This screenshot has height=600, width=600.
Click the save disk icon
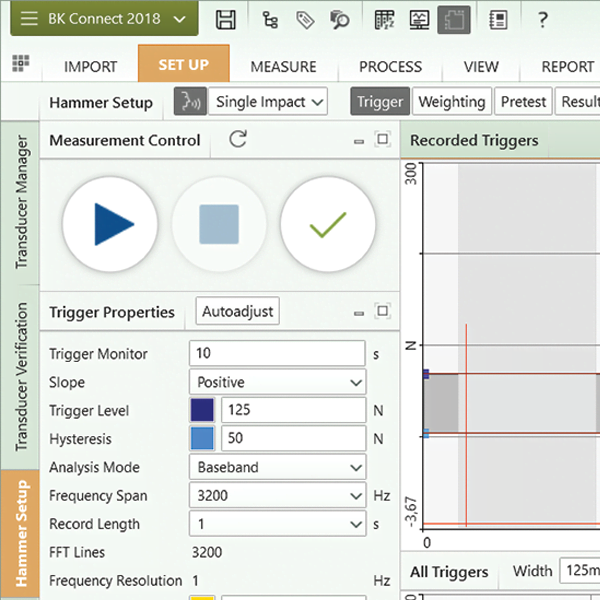(x=227, y=19)
